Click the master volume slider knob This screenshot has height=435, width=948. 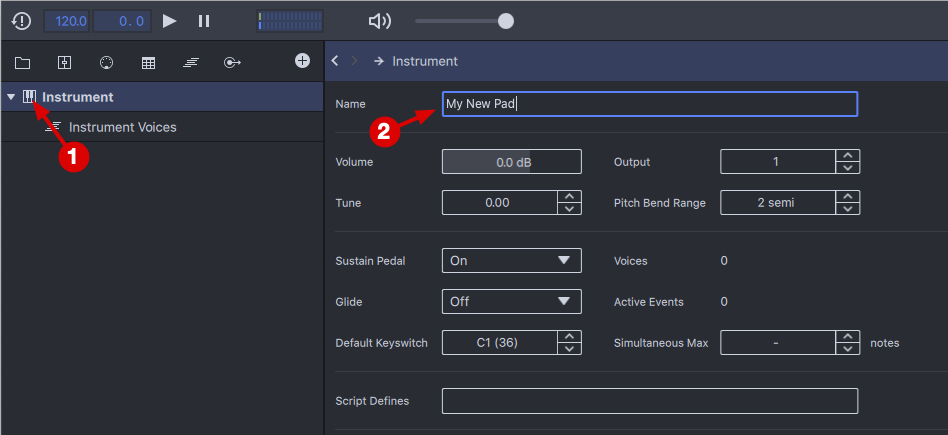point(506,21)
